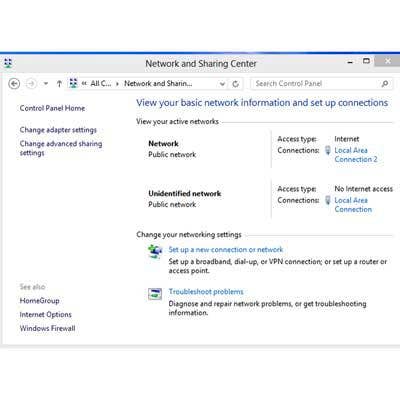Open the recent locations dropdown arrow

[x=46, y=84]
